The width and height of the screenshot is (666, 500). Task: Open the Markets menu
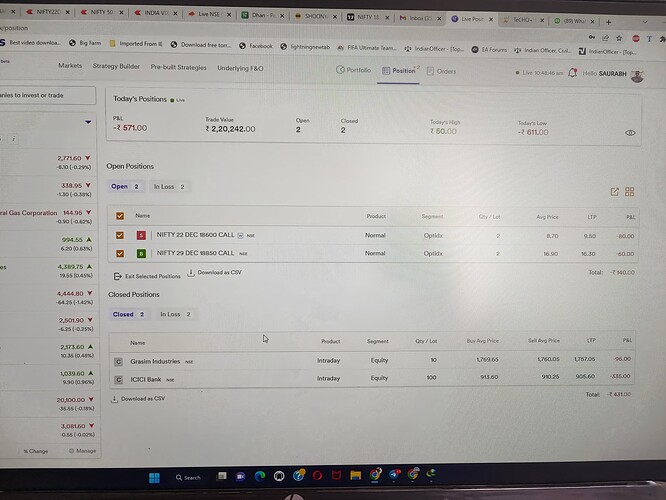[70, 65]
